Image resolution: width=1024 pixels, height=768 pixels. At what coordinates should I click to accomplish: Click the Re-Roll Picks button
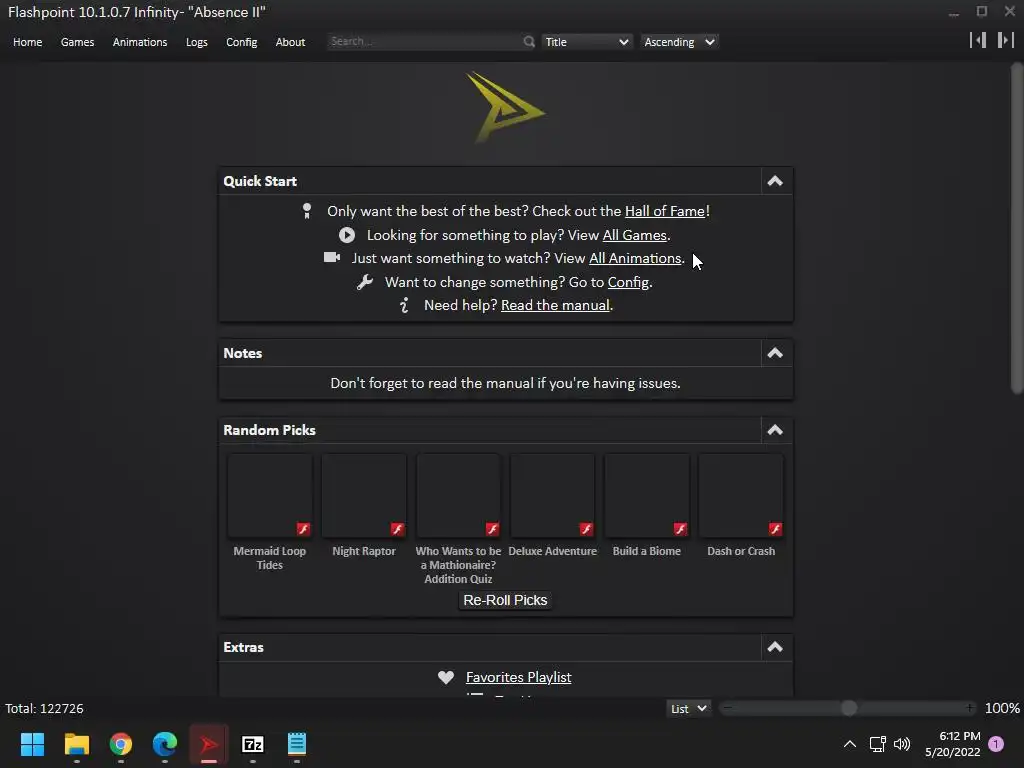[x=505, y=600]
